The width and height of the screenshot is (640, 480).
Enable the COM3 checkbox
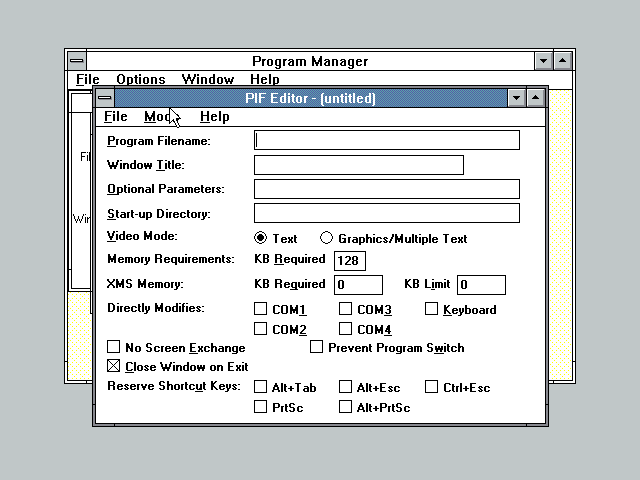pos(345,309)
